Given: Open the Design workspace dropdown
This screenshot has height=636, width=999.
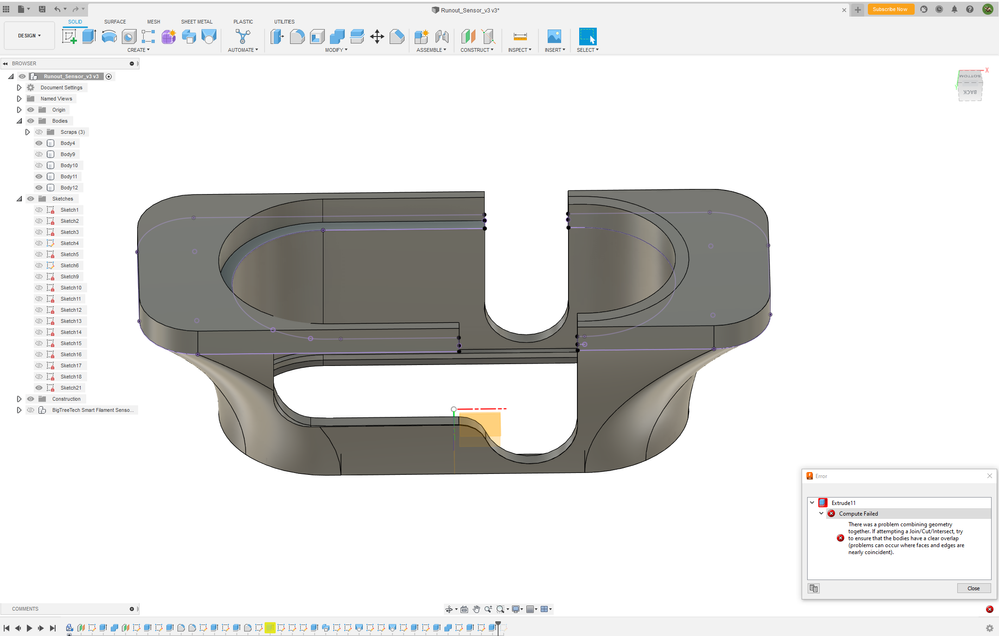Looking at the screenshot, I should tap(29, 36).
